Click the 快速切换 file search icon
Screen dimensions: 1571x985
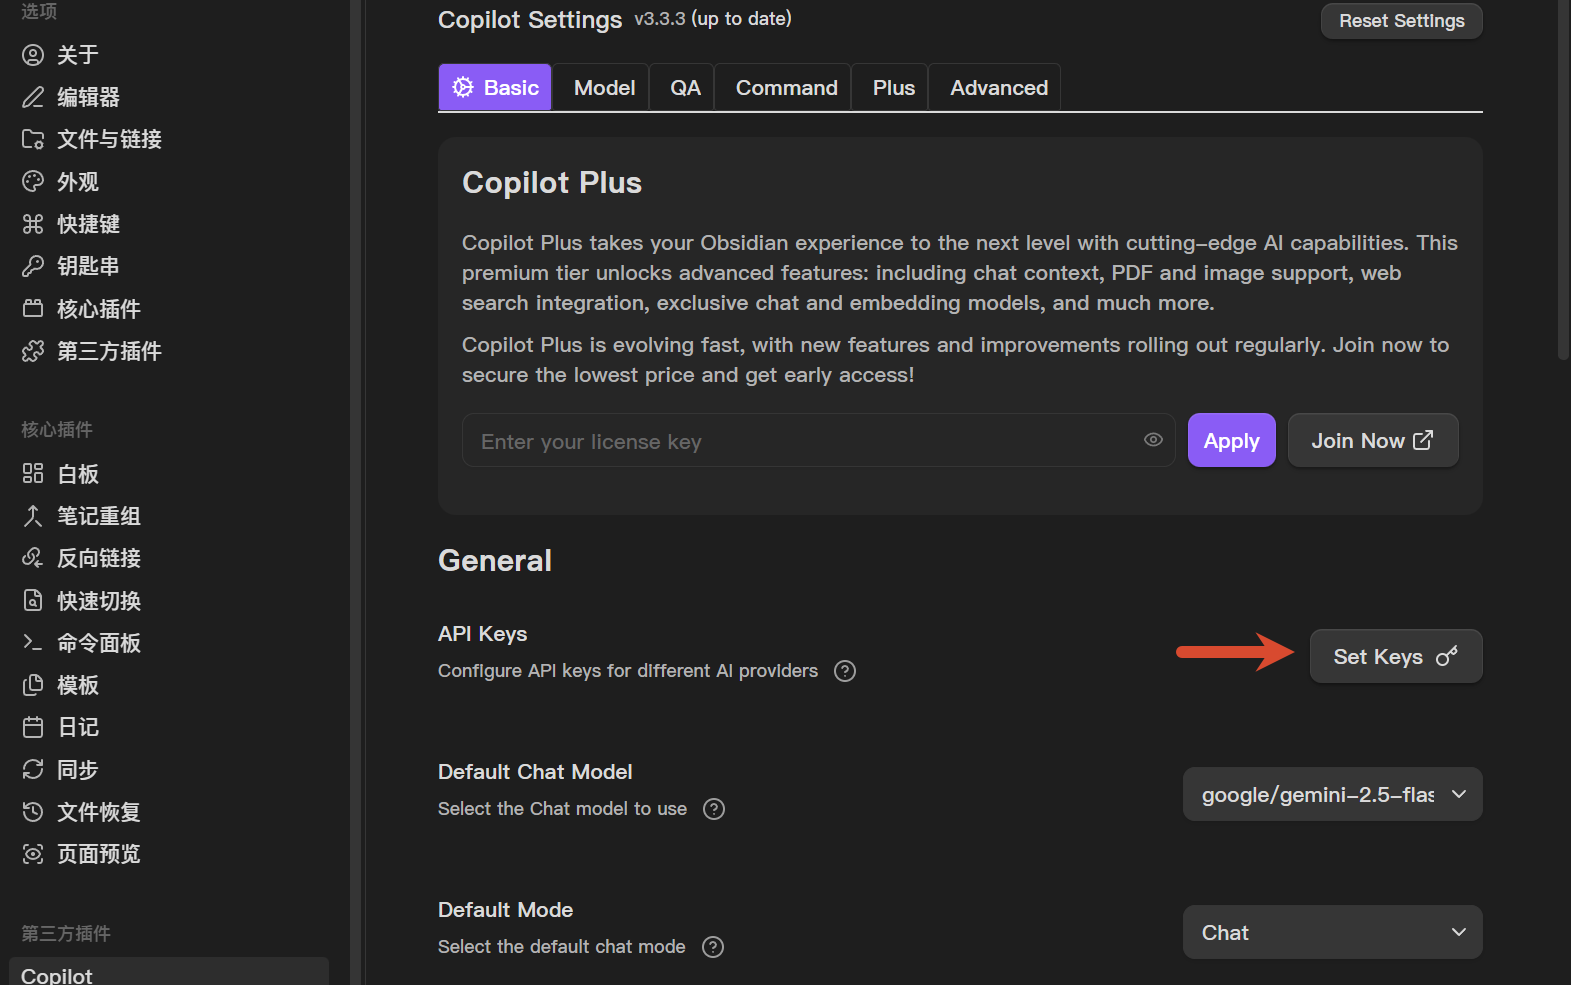(33, 600)
